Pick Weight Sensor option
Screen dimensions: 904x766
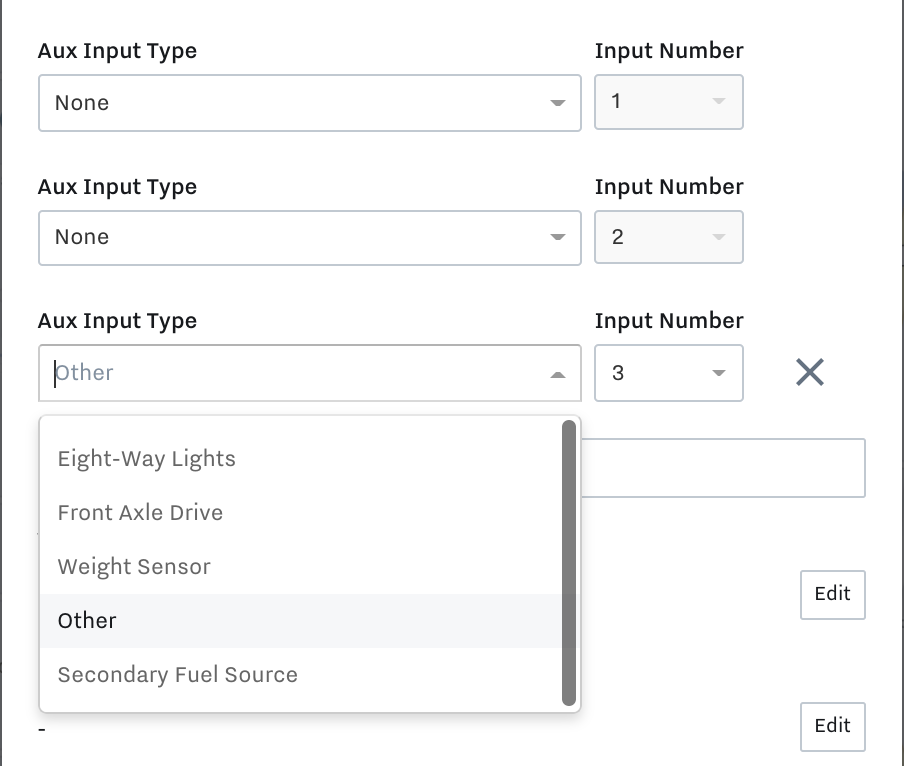(300, 567)
